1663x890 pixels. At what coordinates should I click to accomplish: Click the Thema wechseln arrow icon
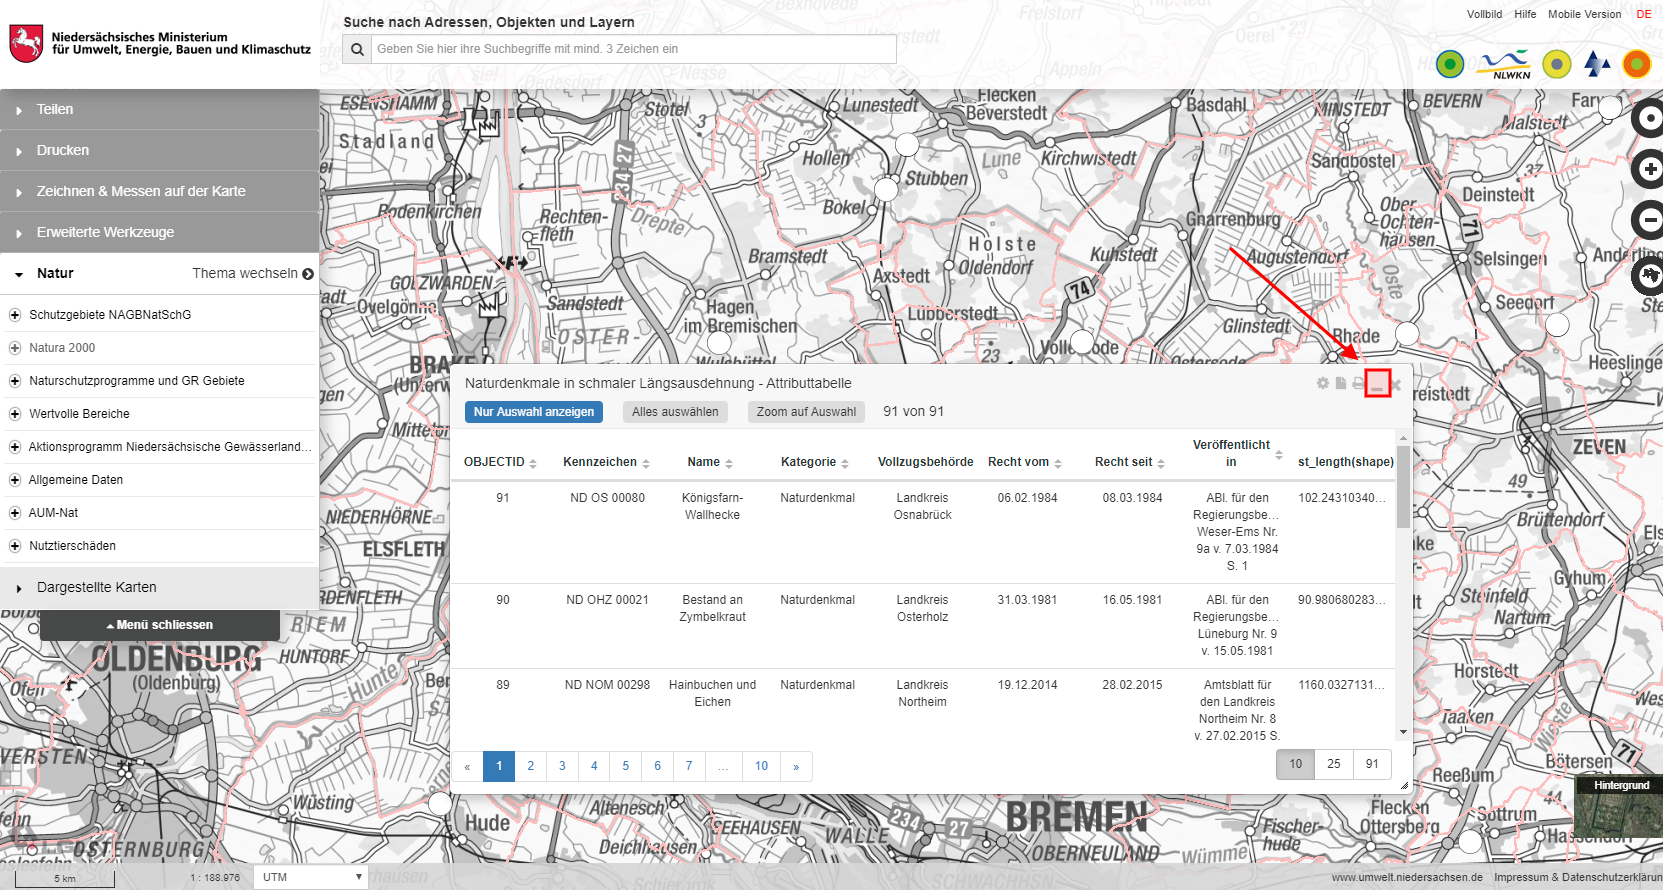308,274
